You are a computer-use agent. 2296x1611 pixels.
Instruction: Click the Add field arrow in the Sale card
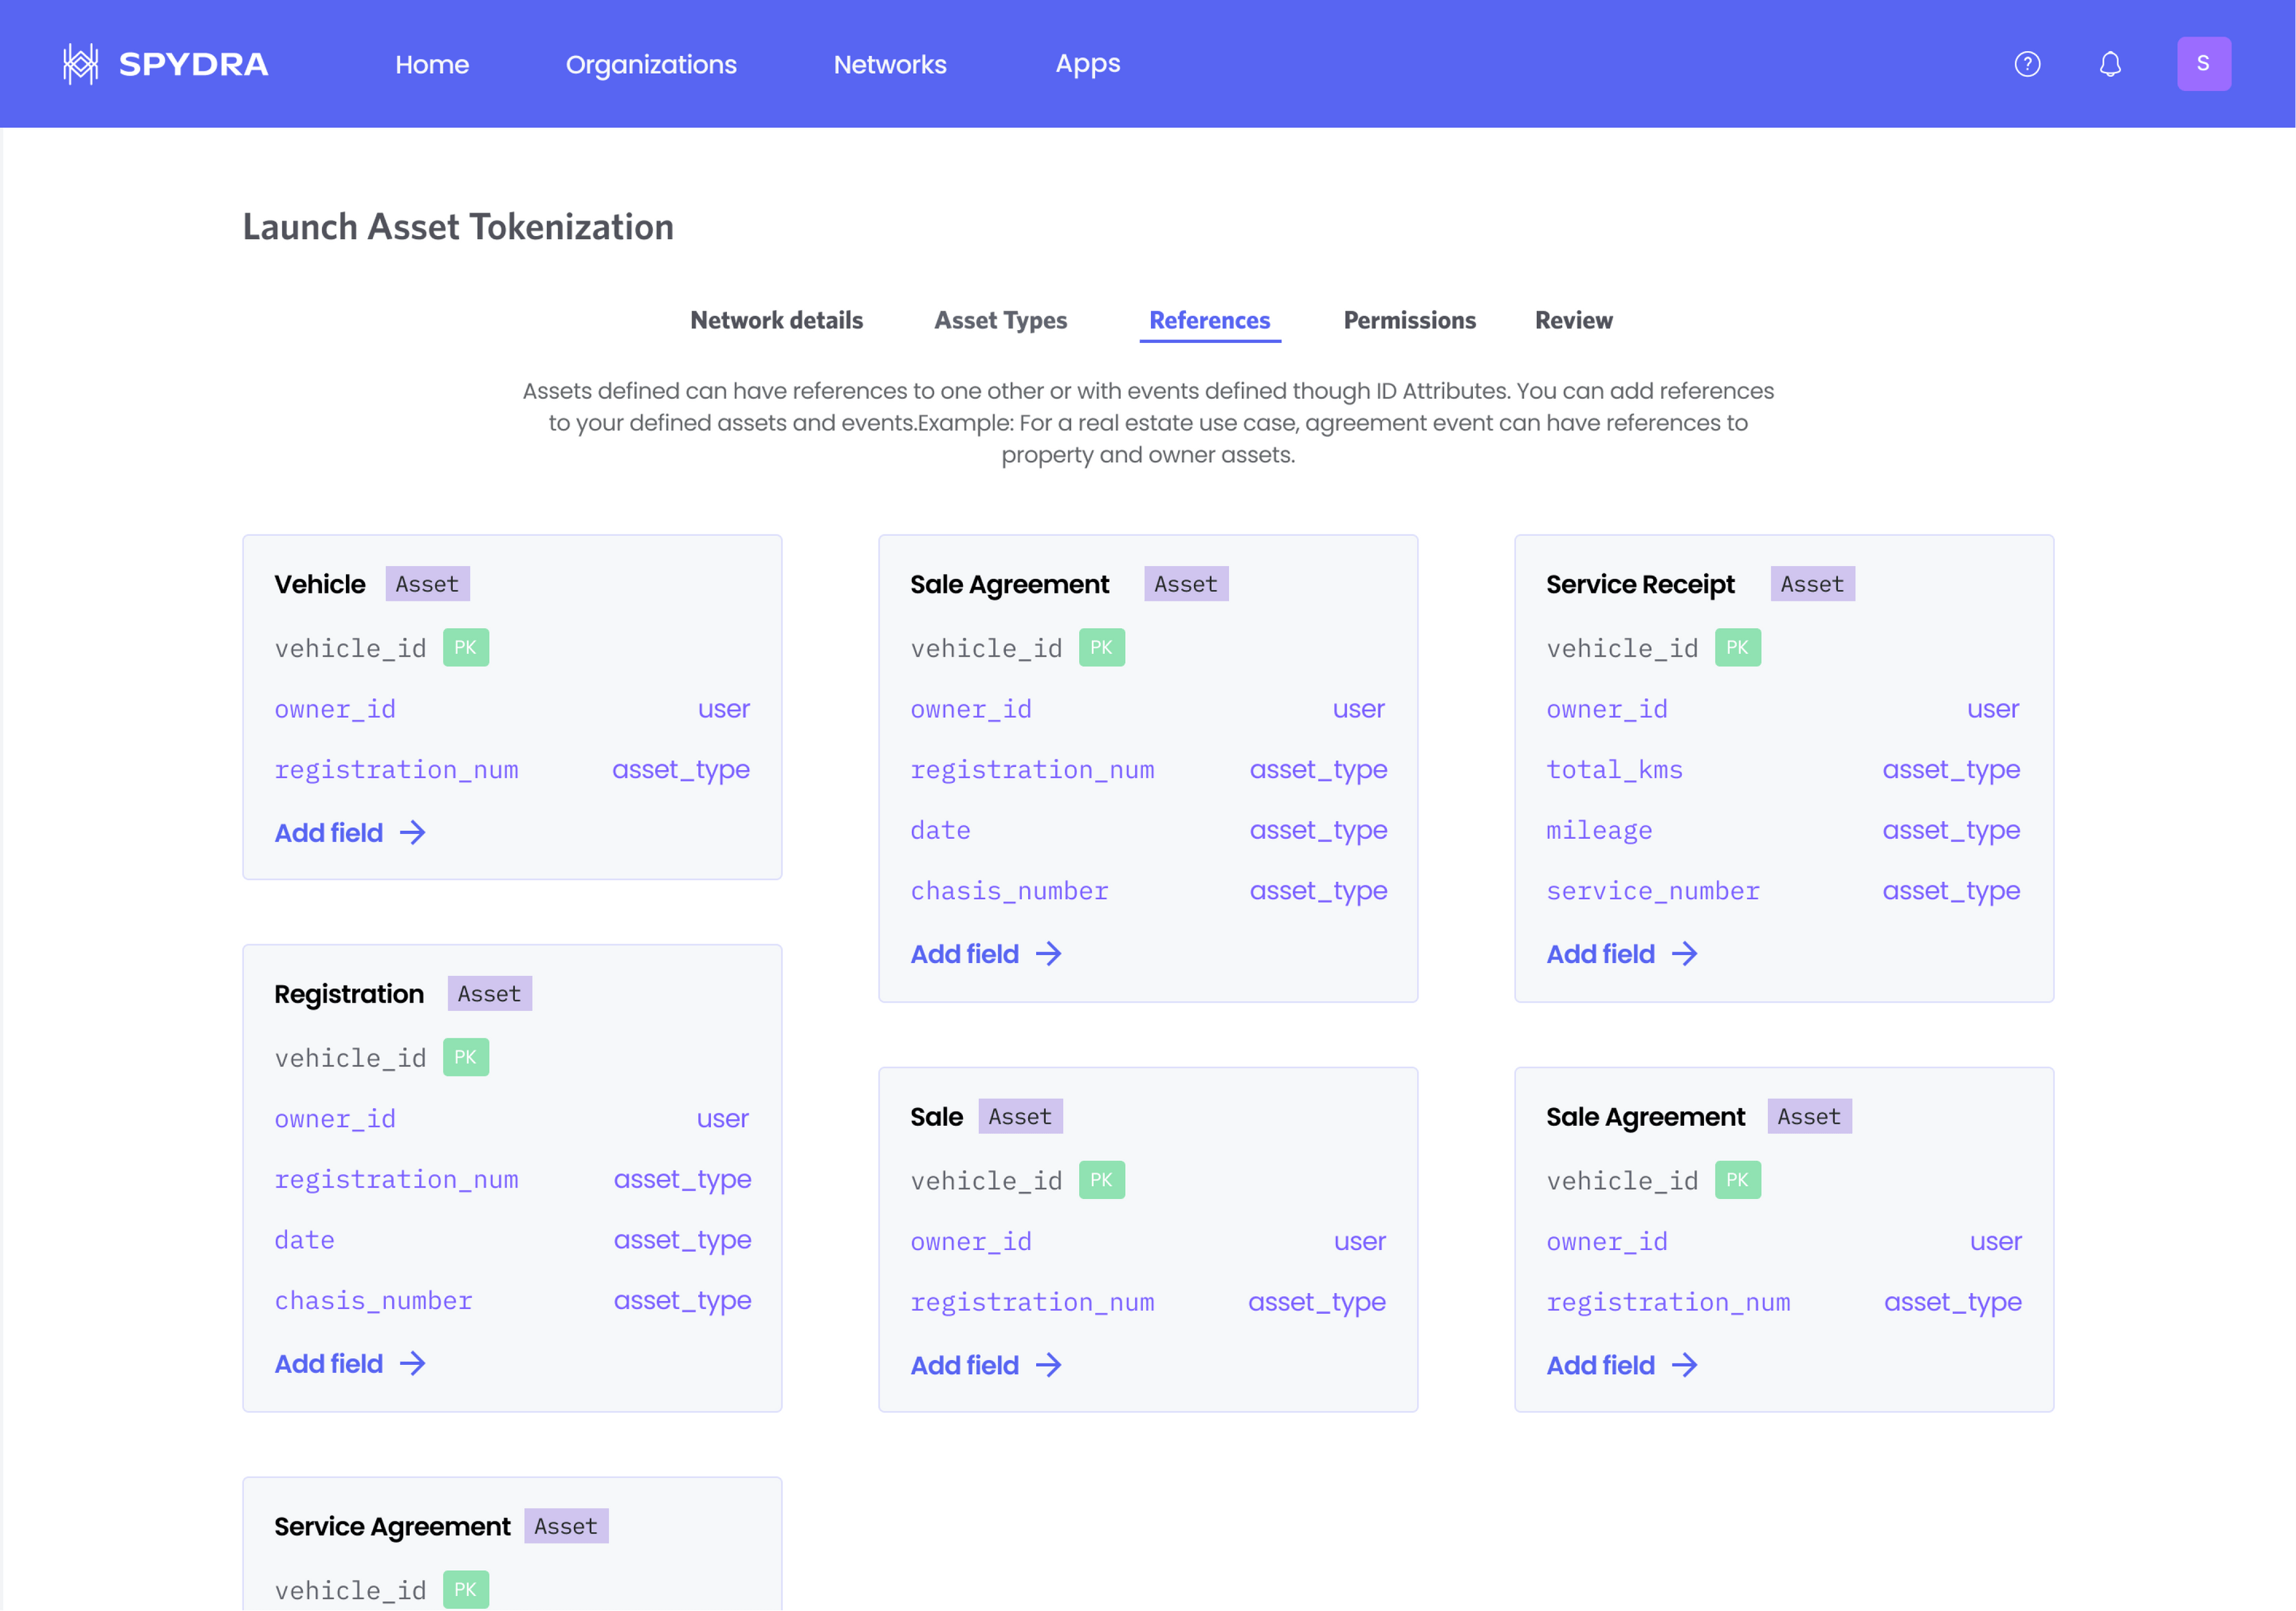click(x=1049, y=1365)
